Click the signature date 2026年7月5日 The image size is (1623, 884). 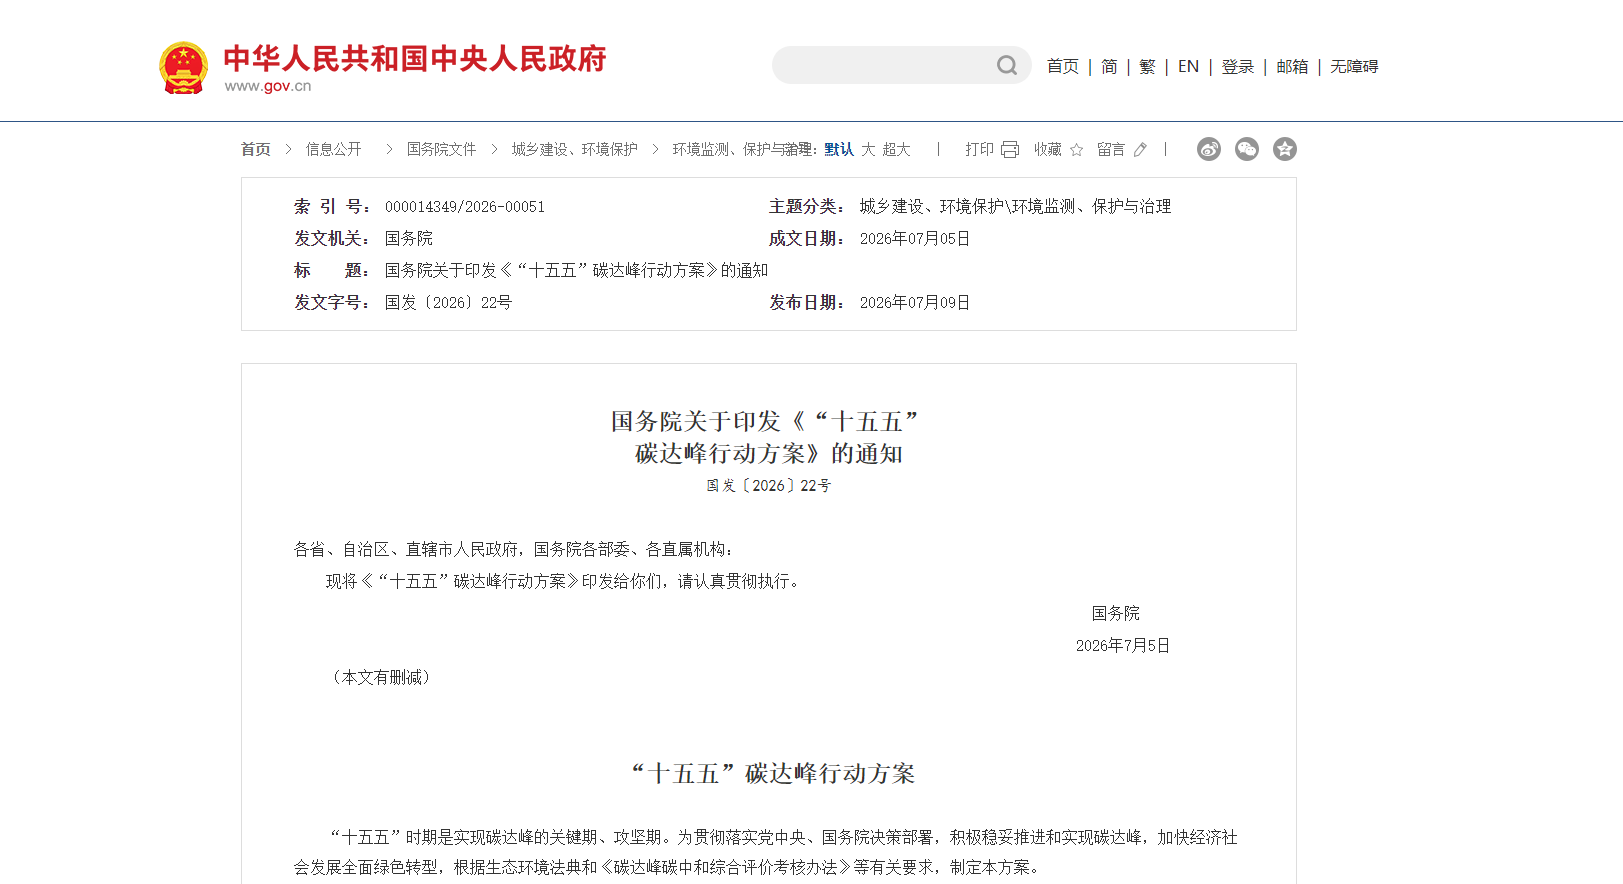[x=1123, y=646]
